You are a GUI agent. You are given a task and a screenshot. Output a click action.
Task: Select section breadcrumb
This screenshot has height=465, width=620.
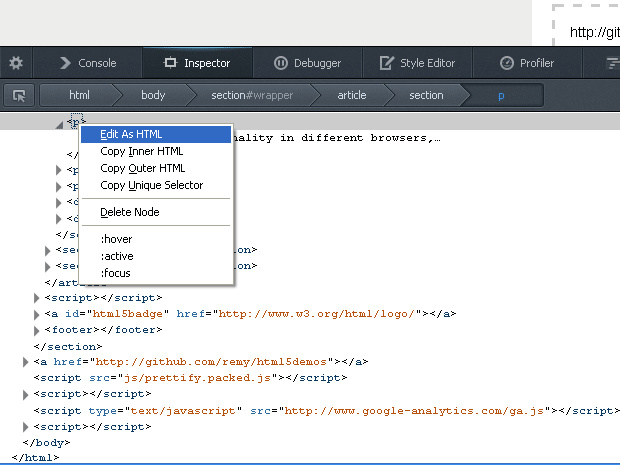pos(426,95)
